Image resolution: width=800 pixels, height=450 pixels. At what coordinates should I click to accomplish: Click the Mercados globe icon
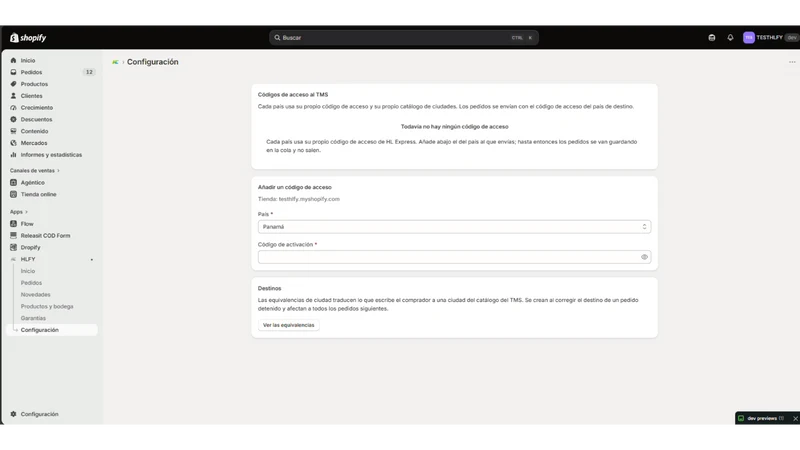point(13,143)
